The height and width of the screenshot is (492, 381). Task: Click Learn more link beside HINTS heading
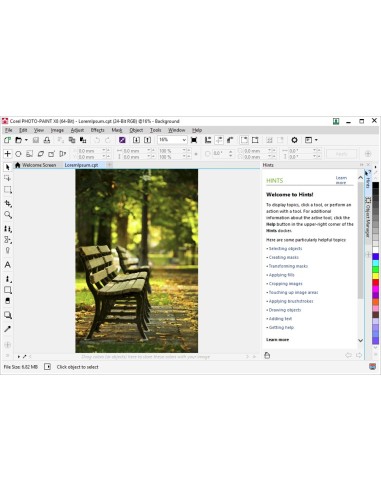[341, 180]
